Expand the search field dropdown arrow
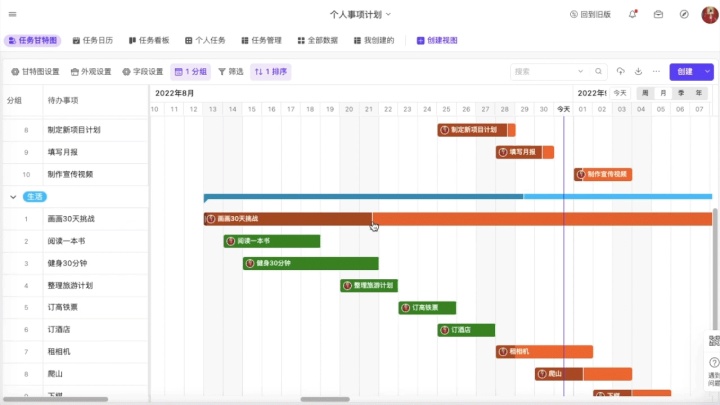The image size is (720, 405). (x=580, y=72)
